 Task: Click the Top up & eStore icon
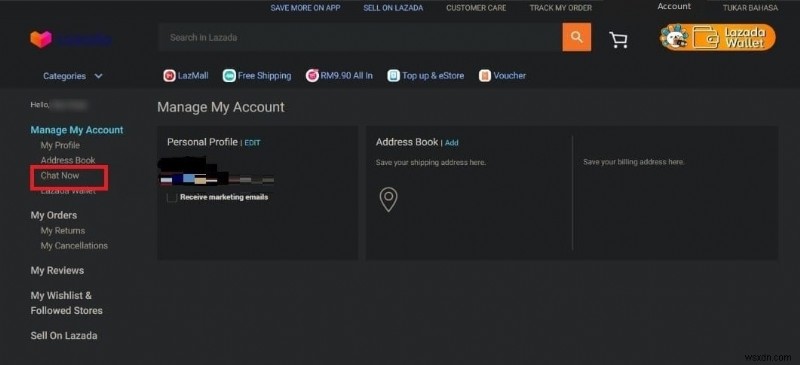click(393, 76)
